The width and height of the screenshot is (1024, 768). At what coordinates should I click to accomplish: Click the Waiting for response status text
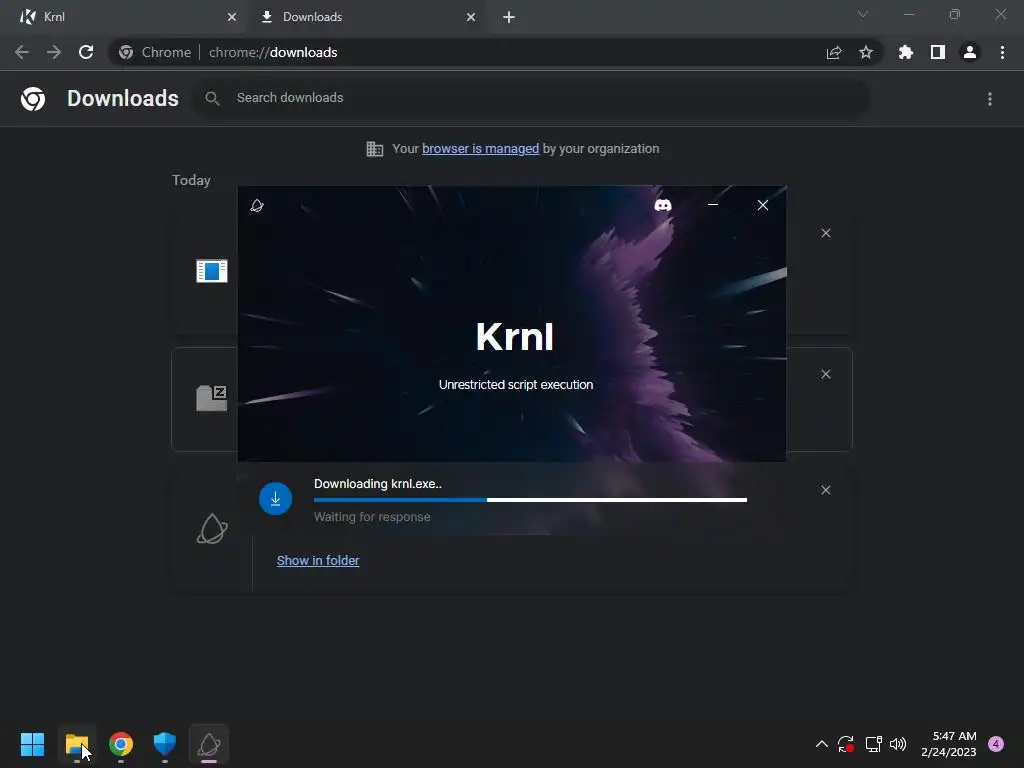372,517
